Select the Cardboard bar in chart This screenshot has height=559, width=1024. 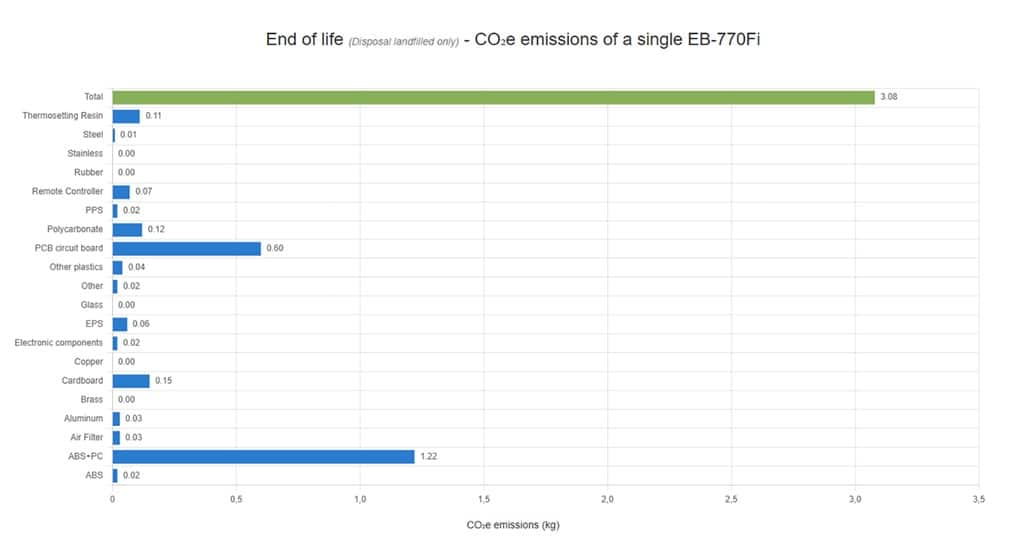coord(131,381)
